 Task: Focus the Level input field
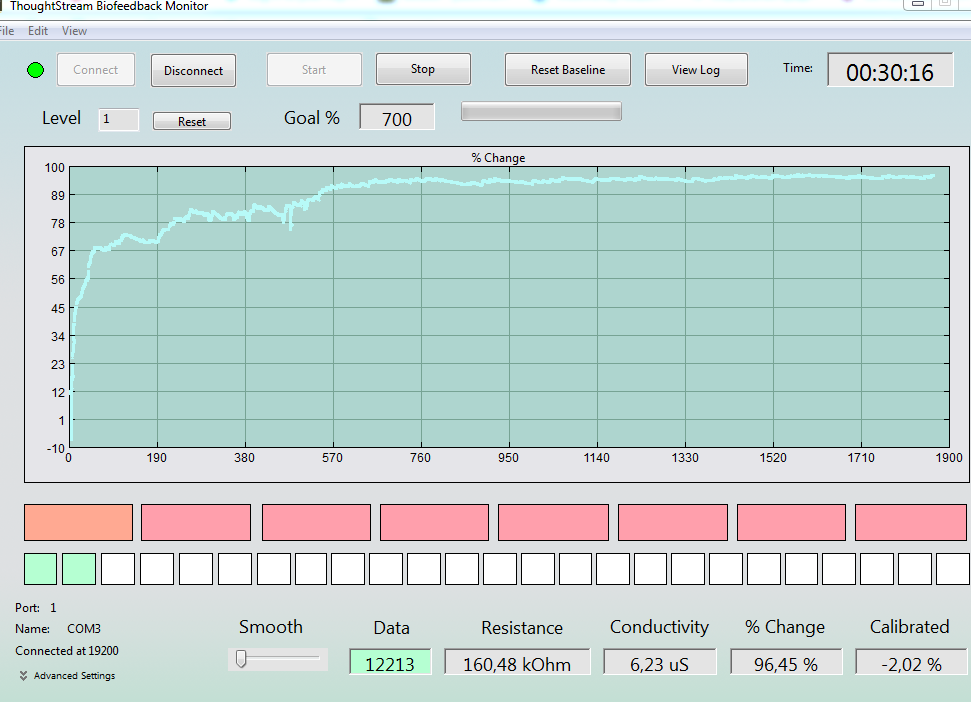click(x=119, y=119)
